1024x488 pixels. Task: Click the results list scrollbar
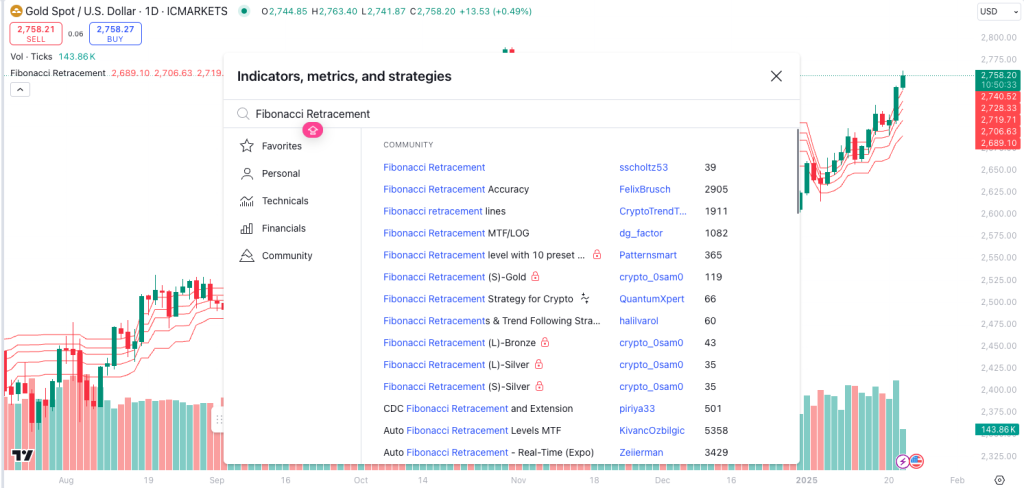pyautogui.click(x=798, y=170)
